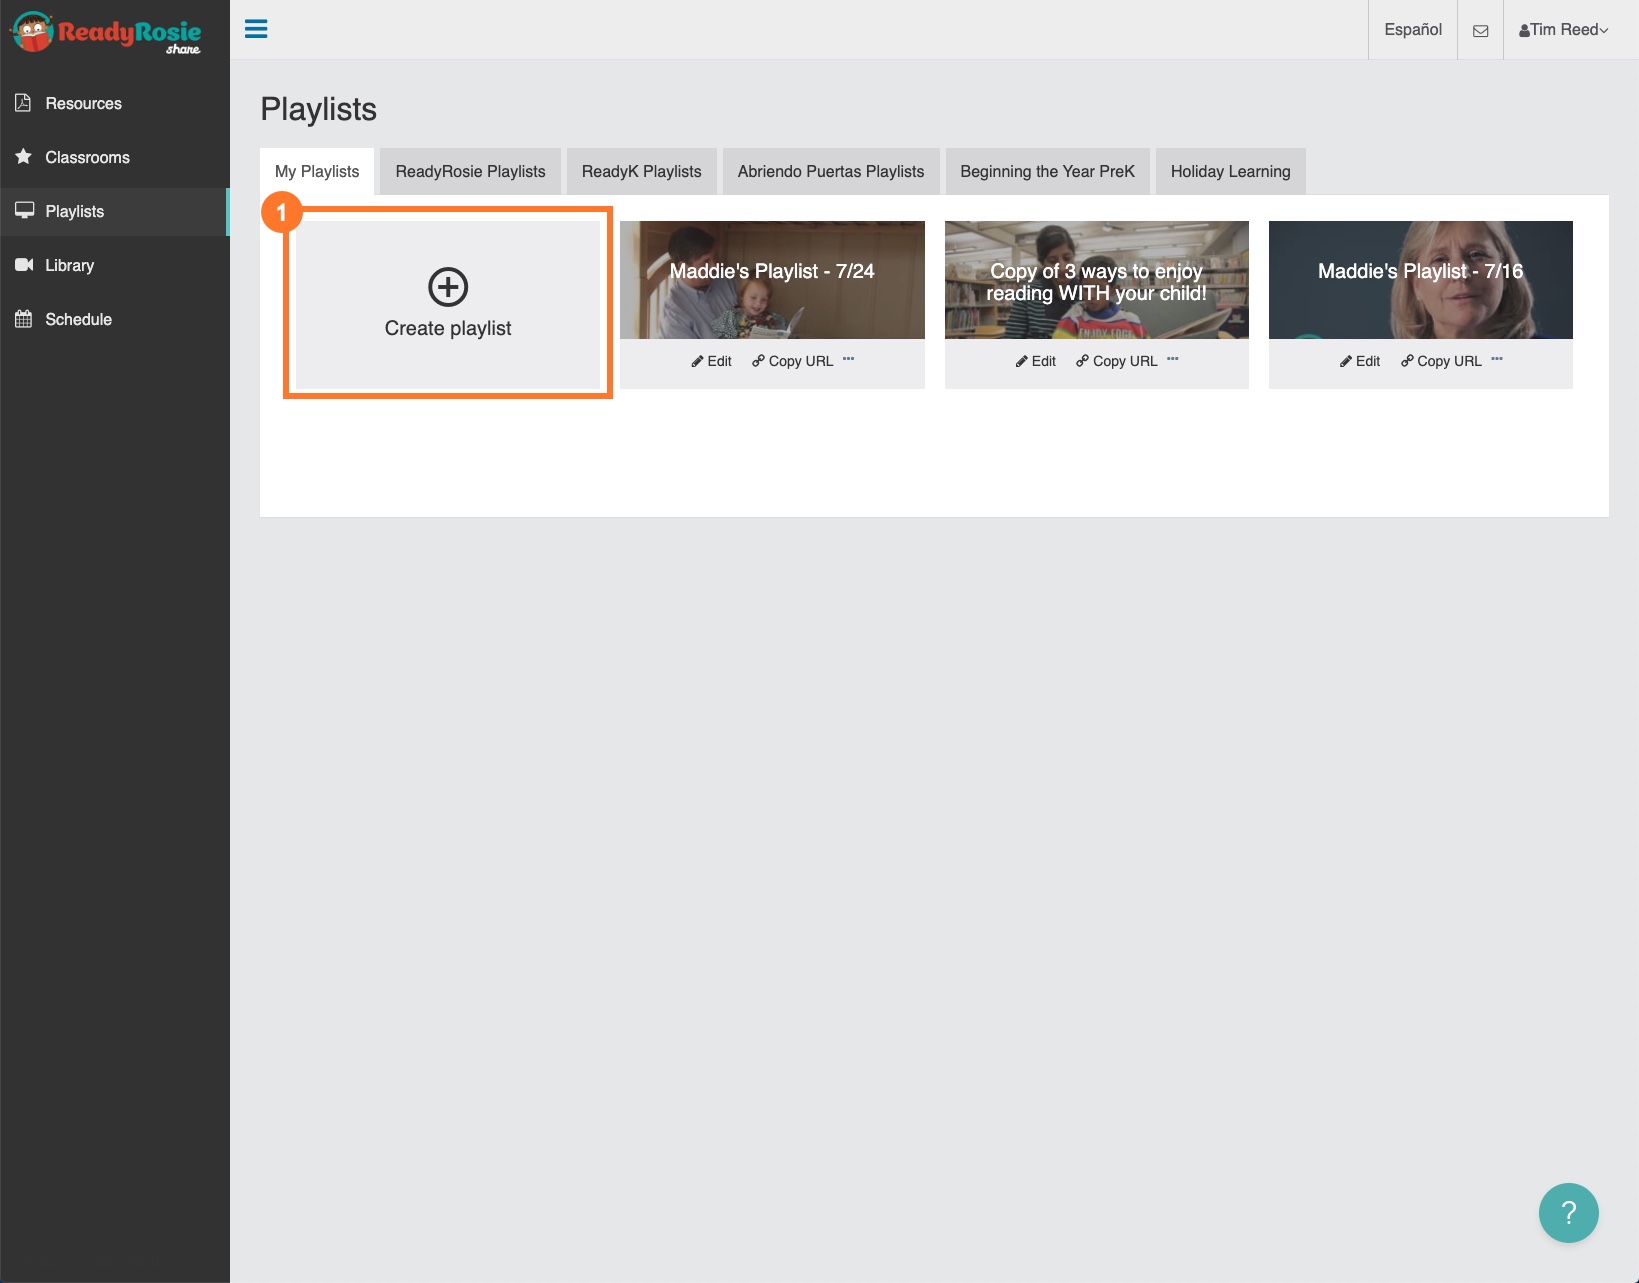Image resolution: width=1639 pixels, height=1283 pixels.
Task: Switch the interface language to Español
Action: click(x=1412, y=29)
